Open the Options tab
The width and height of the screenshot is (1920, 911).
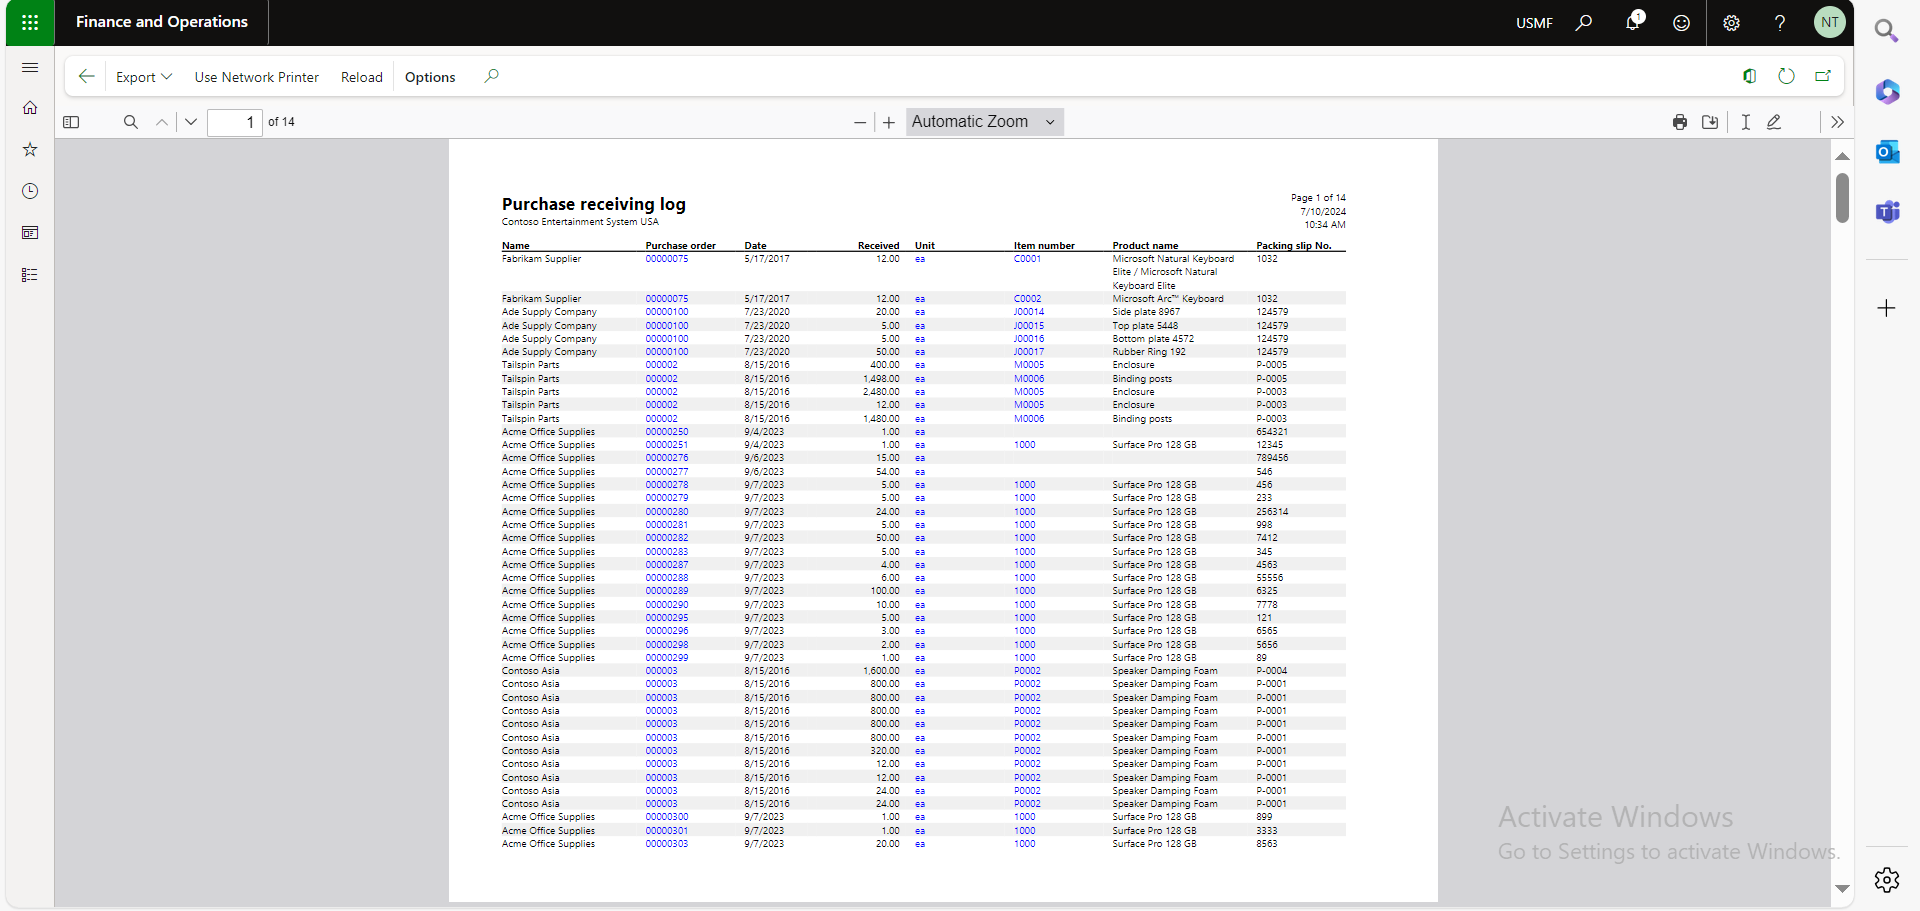(430, 77)
